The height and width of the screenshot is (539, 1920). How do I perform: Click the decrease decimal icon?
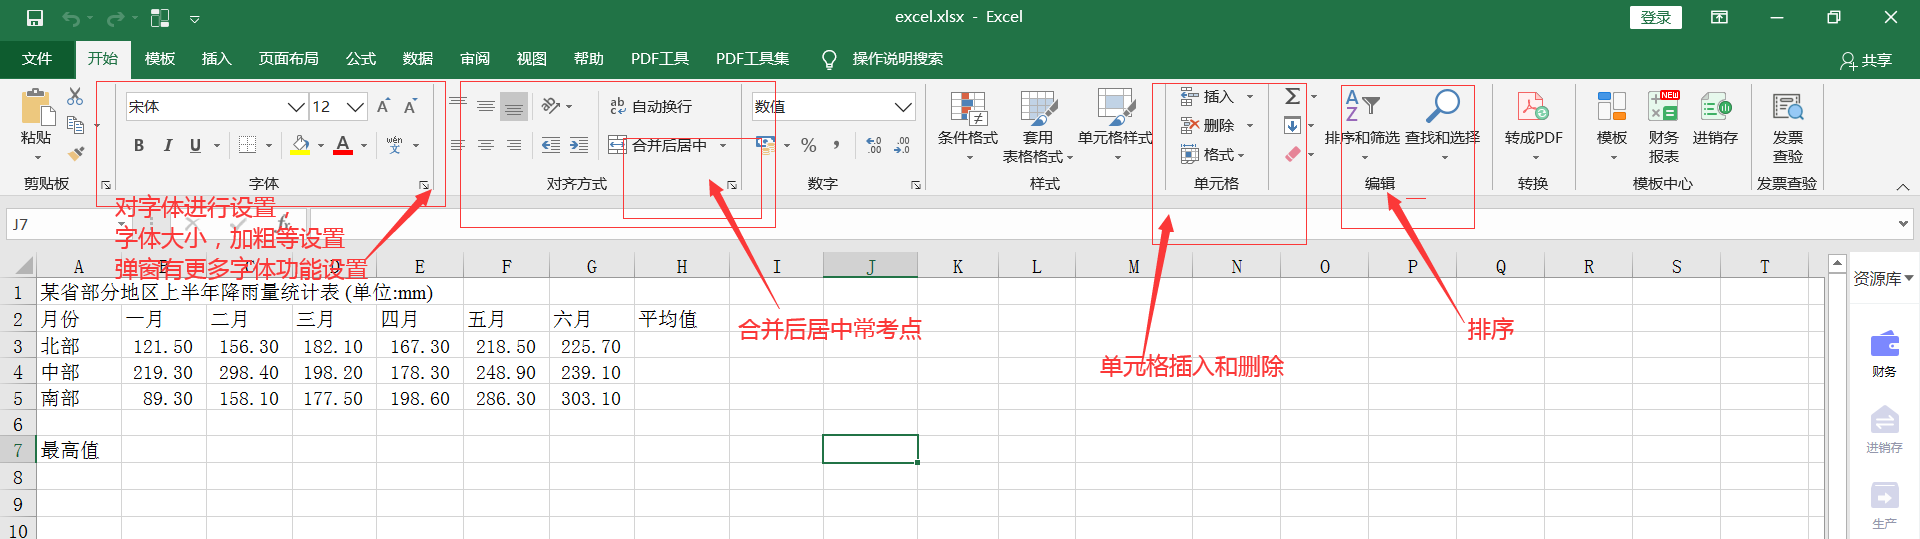[902, 145]
